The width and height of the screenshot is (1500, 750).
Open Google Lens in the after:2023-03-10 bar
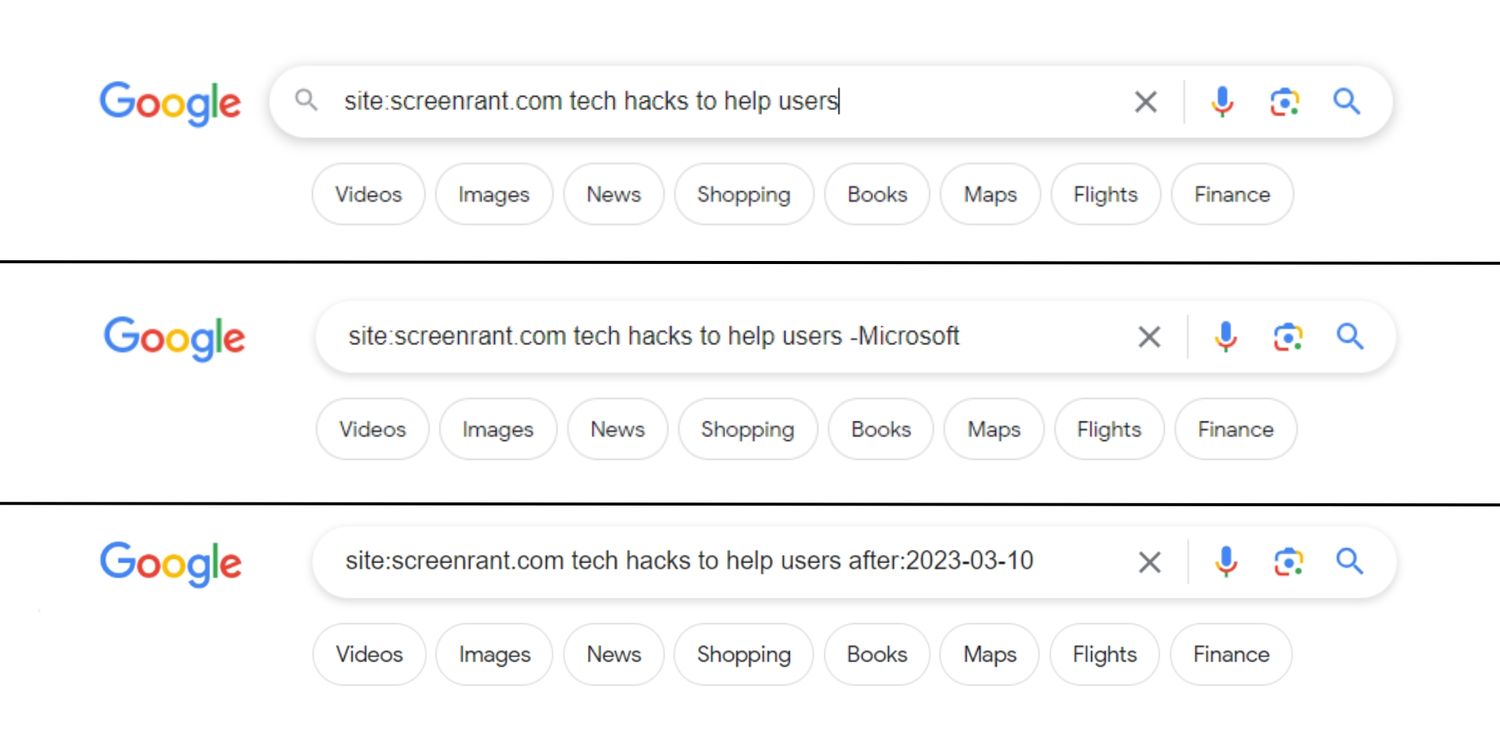[1288, 562]
